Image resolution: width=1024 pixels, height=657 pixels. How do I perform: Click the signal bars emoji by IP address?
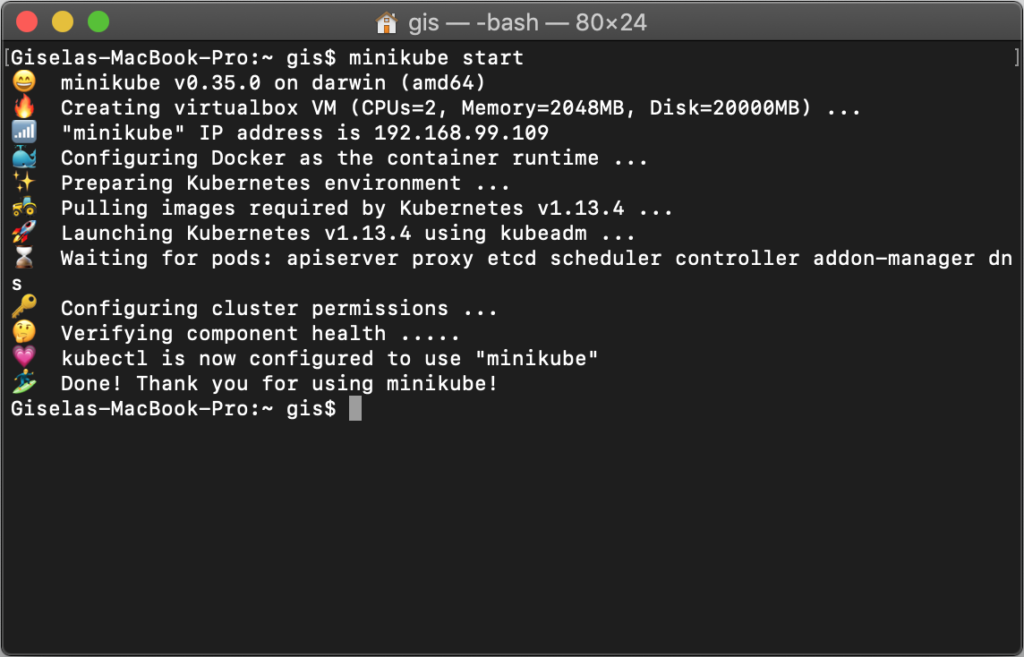[x=24, y=132]
